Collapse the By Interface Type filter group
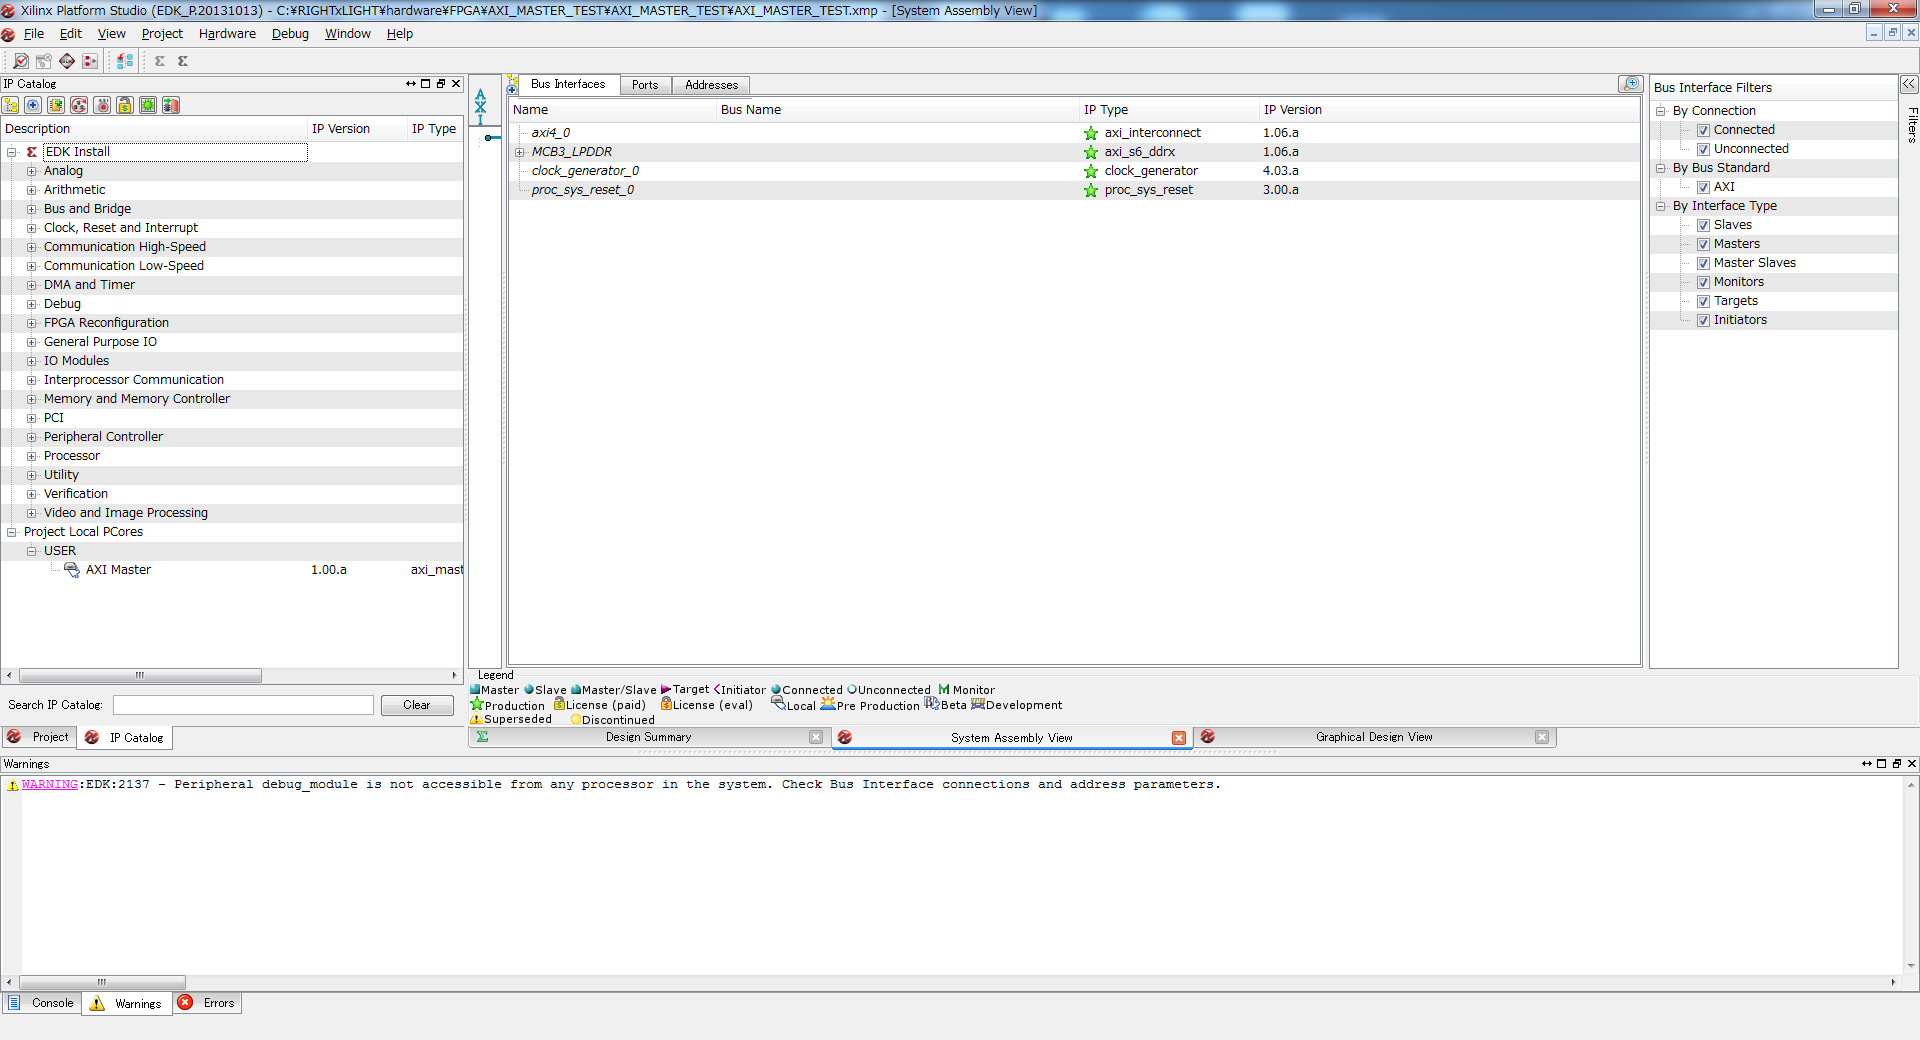The image size is (1920, 1040). click(x=1661, y=207)
